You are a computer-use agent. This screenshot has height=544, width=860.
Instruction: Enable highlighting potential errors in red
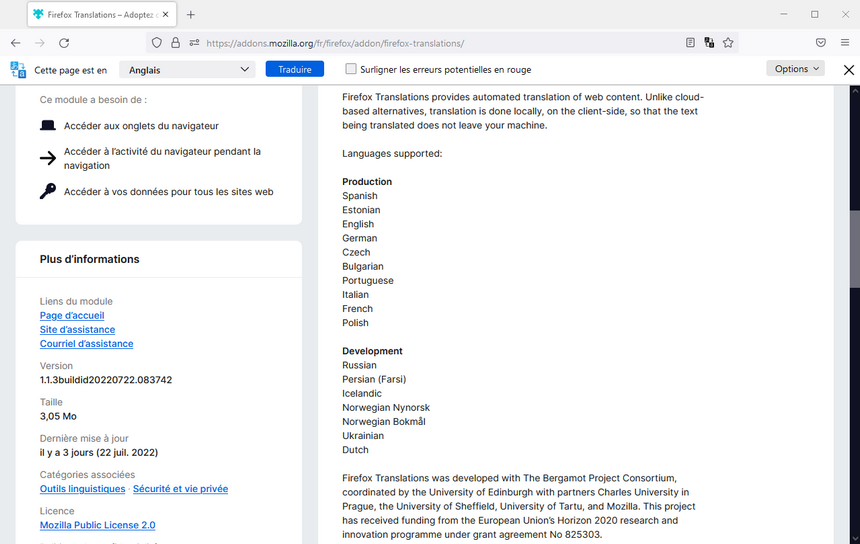(350, 69)
